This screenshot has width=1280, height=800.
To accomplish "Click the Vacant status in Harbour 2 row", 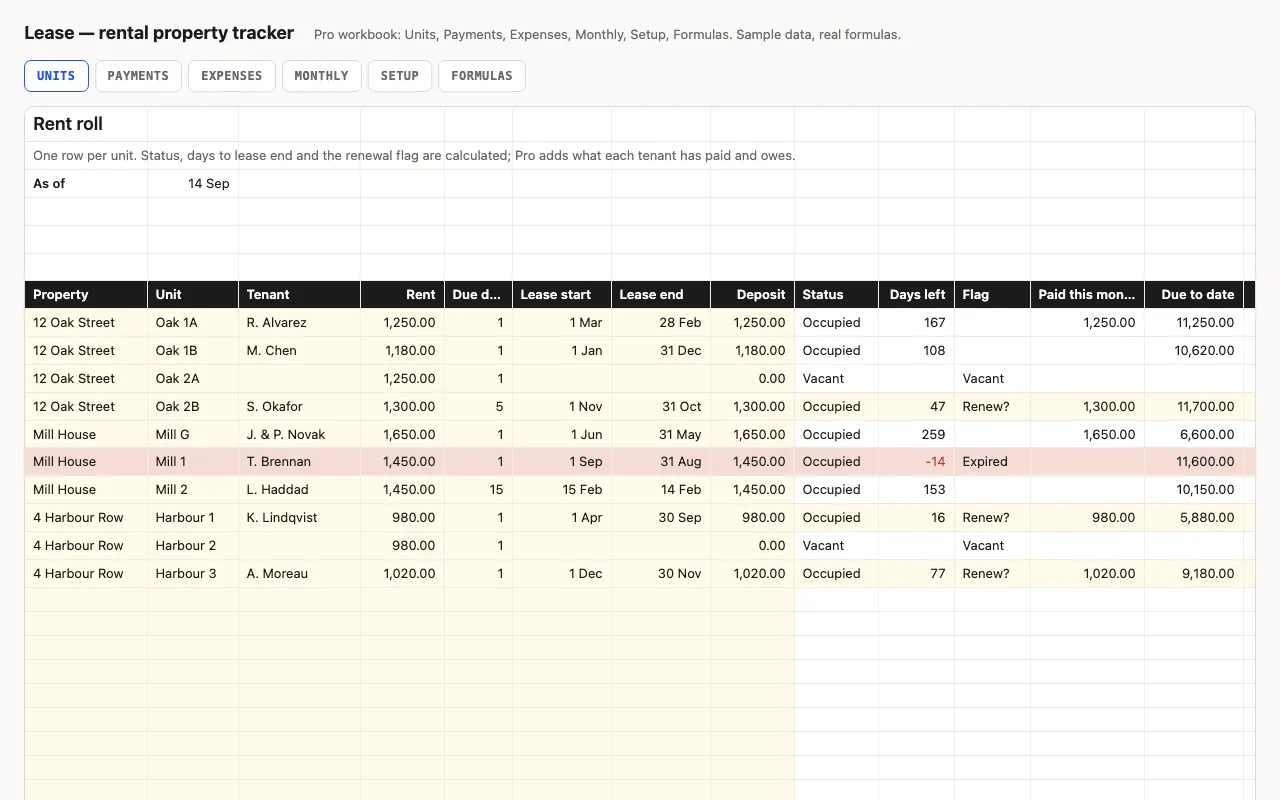I will [x=836, y=546].
